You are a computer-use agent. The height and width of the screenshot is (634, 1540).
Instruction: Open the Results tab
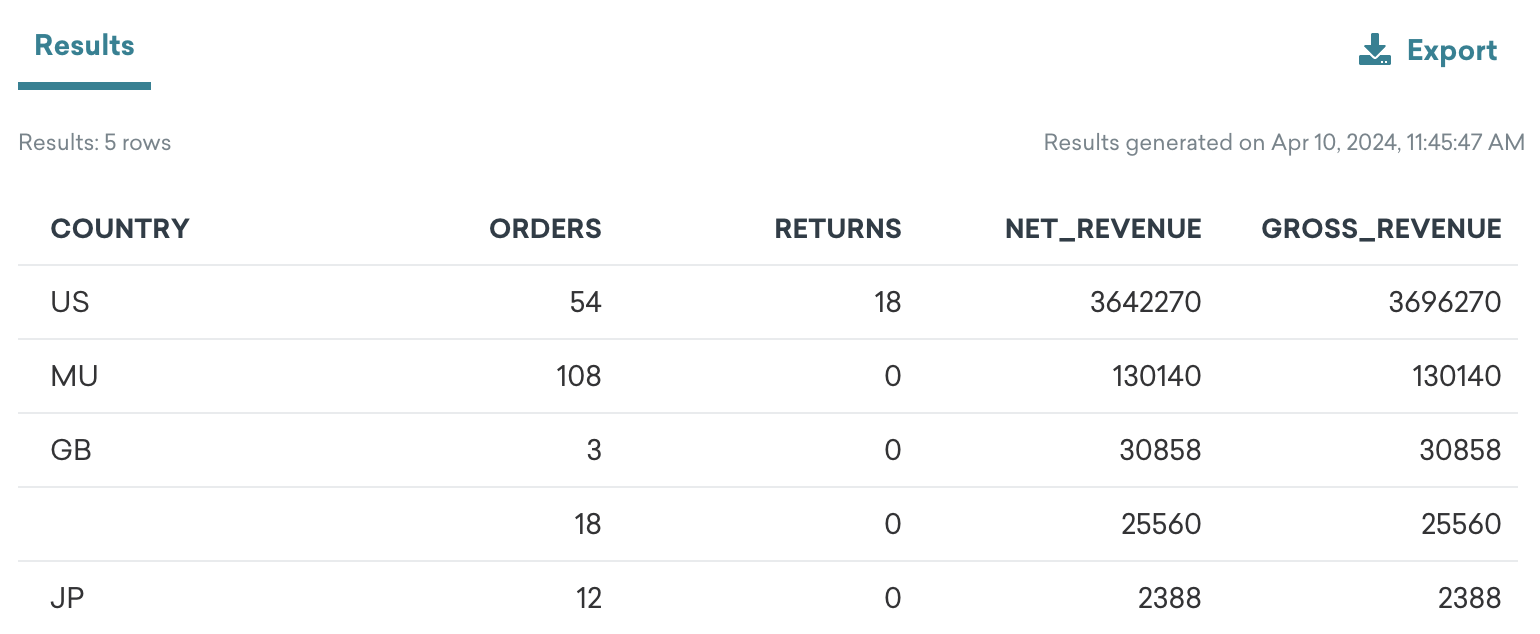84,46
